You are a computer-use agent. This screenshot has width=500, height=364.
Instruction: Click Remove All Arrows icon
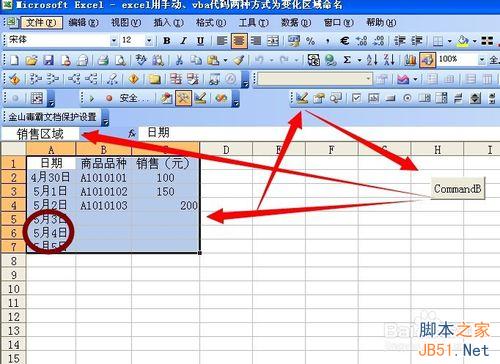tap(112, 79)
